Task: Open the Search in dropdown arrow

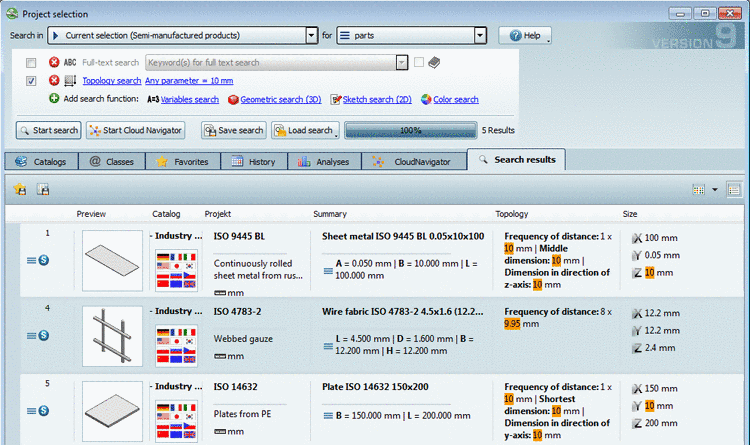Action: [x=311, y=35]
